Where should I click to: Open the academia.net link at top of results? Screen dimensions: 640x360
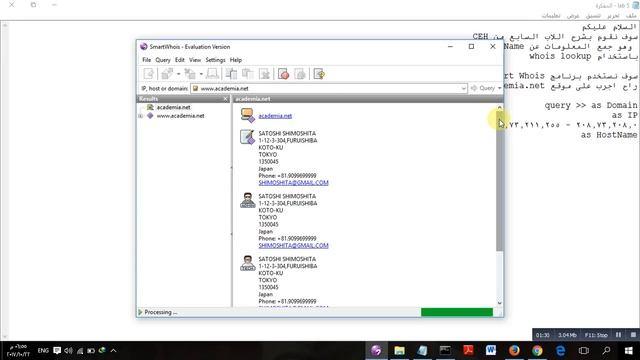[275, 116]
